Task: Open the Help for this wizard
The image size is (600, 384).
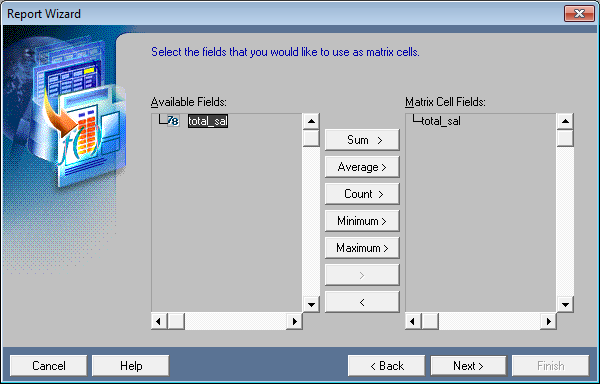Action: coord(131,366)
